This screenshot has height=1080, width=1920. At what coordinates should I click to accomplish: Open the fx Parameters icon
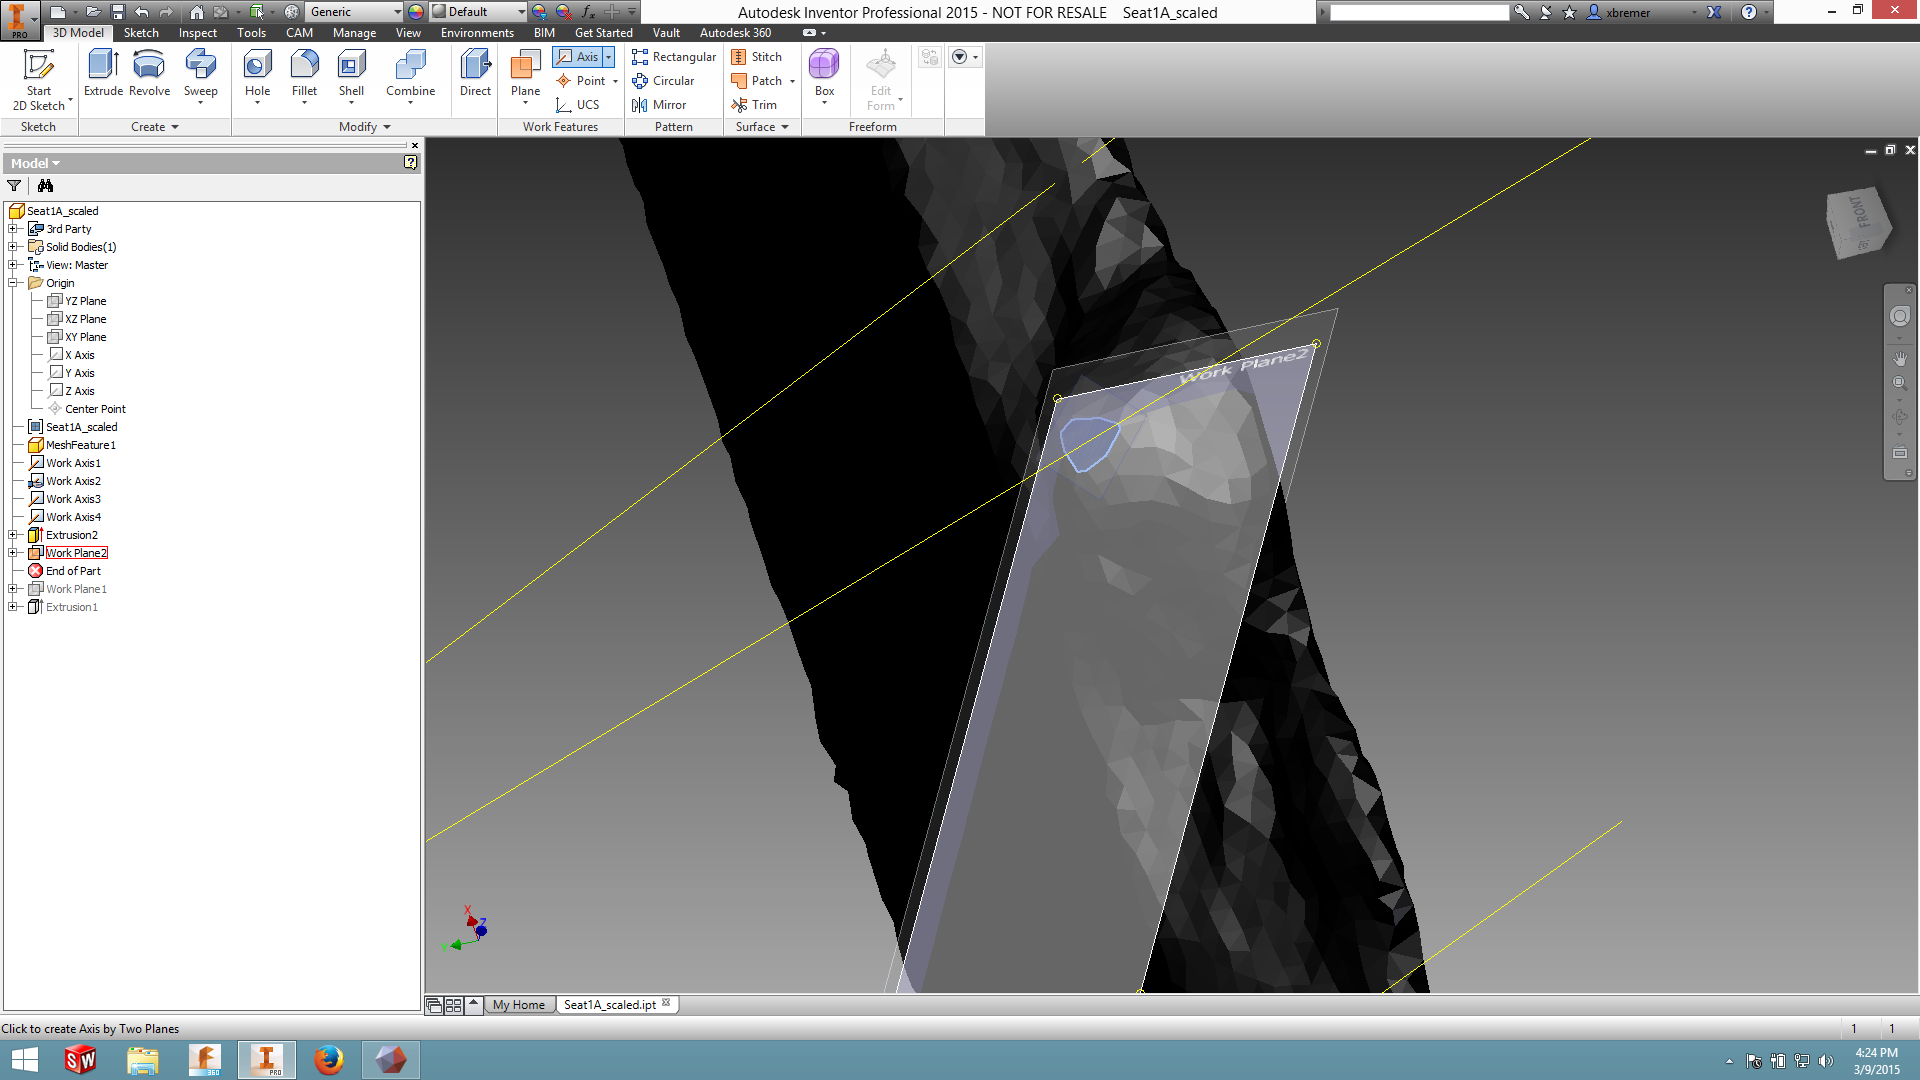[588, 12]
